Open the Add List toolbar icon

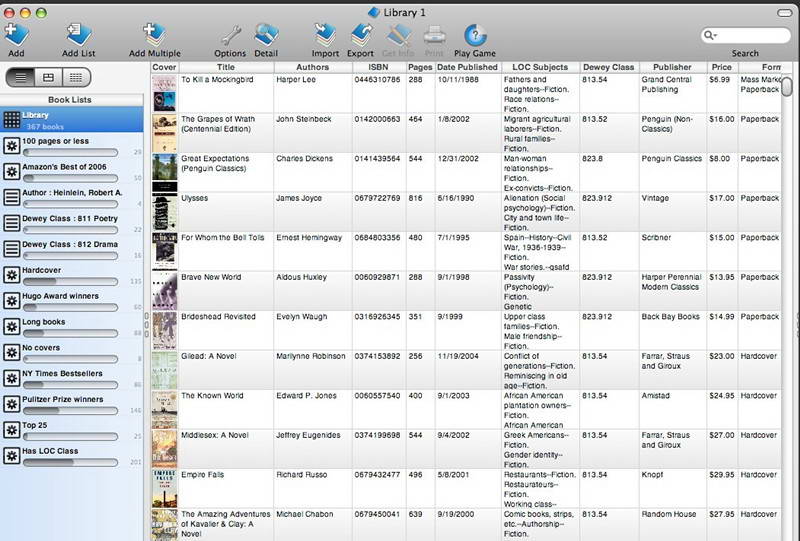point(79,35)
